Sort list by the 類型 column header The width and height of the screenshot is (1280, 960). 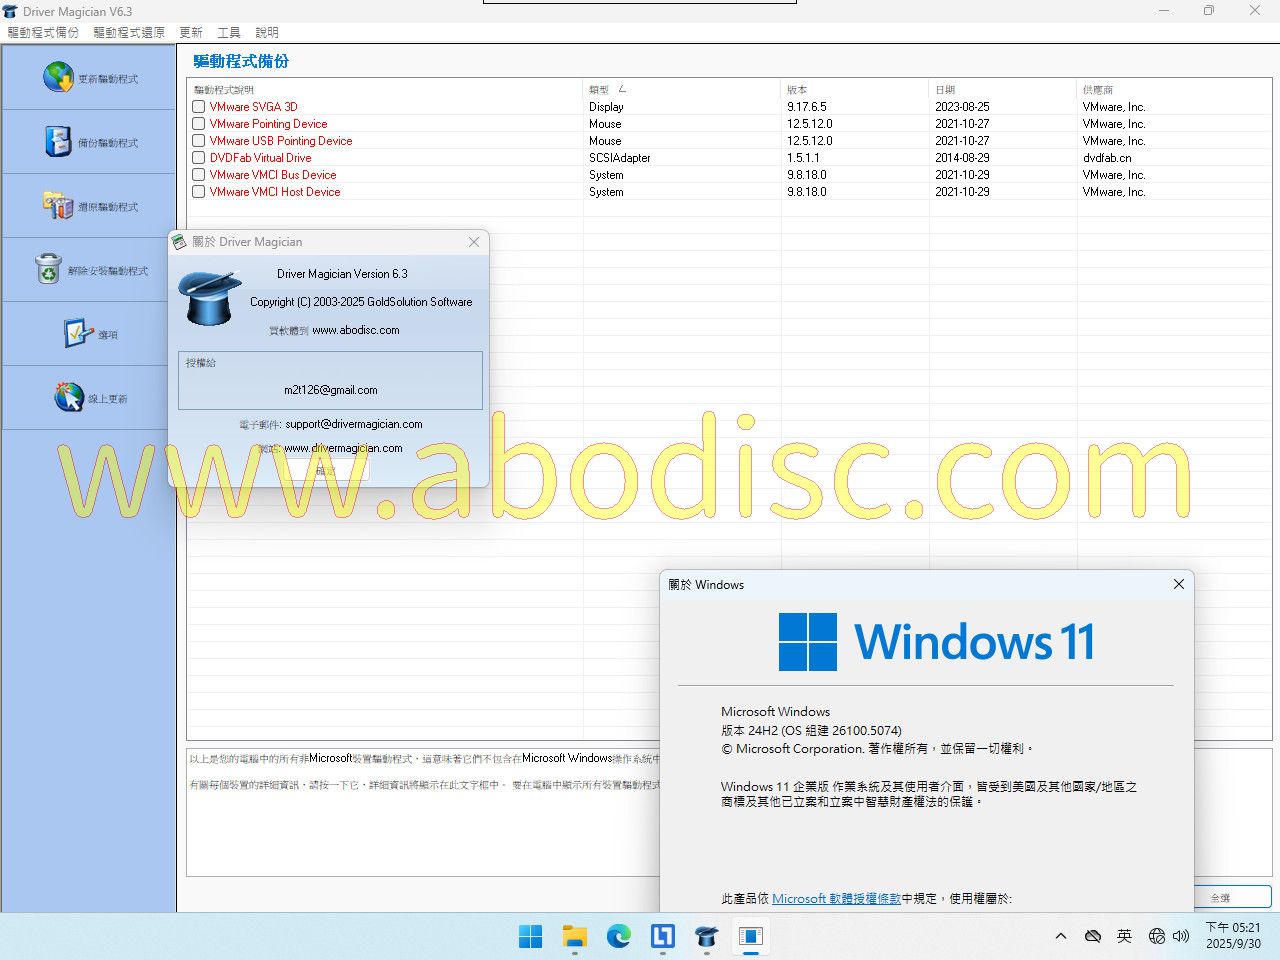pyautogui.click(x=600, y=90)
